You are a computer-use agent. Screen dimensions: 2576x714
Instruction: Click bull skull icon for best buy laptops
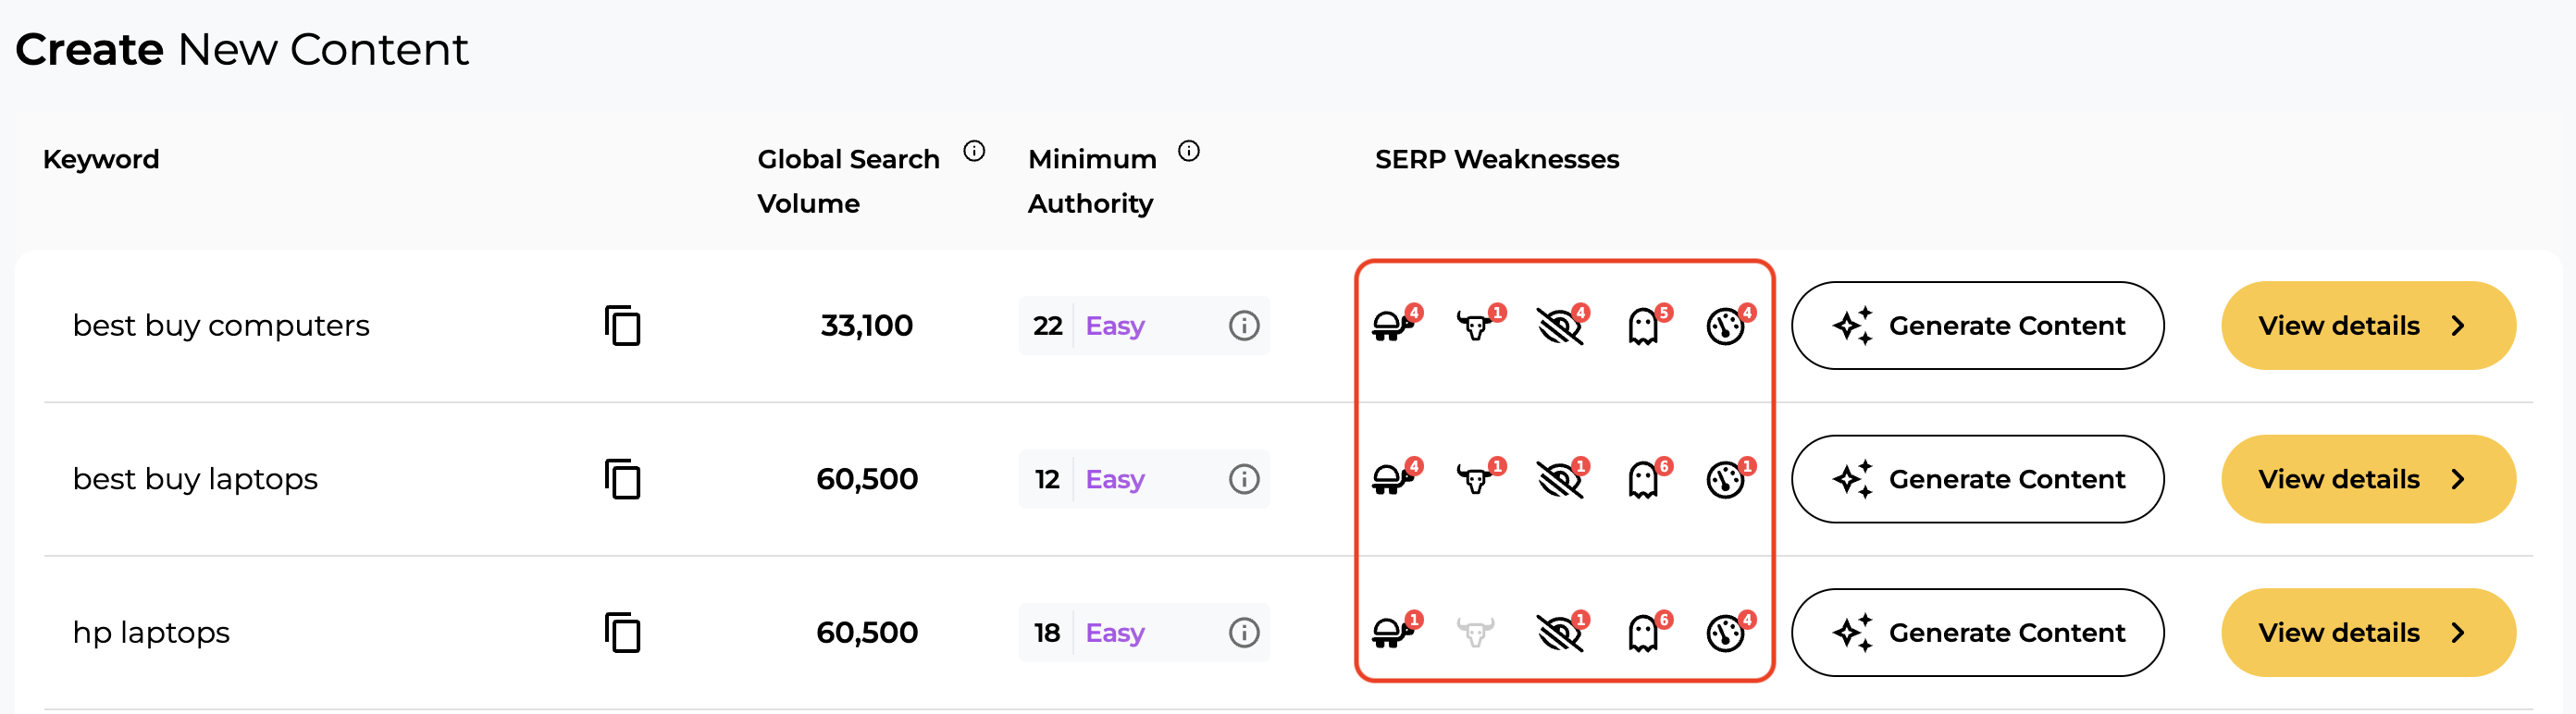point(1476,479)
